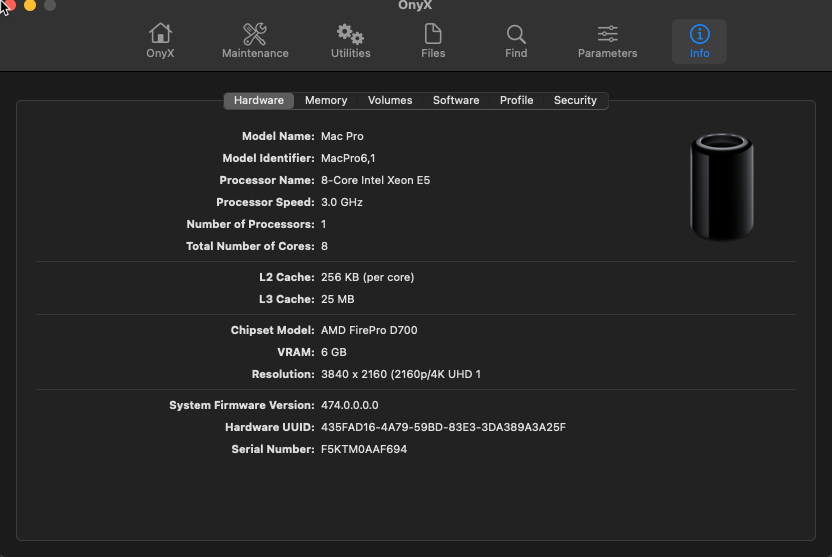Switch to the Memory tab
This screenshot has width=832, height=557.
click(326, 100)
